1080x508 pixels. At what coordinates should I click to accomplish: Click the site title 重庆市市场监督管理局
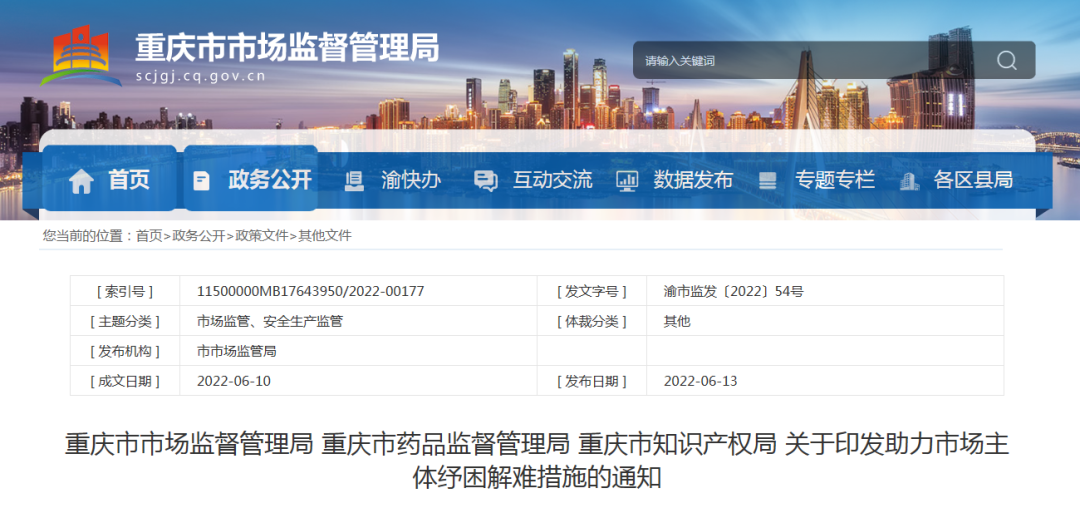pyautogui.click(x=287, y=46)
